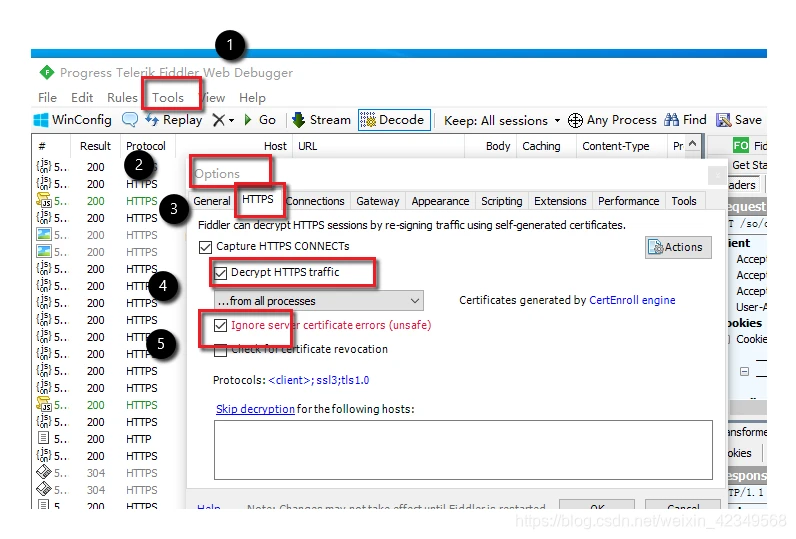The width and height of the screenshot is (796, 539).
Task: Click the FO FiddlerOrchestra icon tab
Action: click(741, 146)
